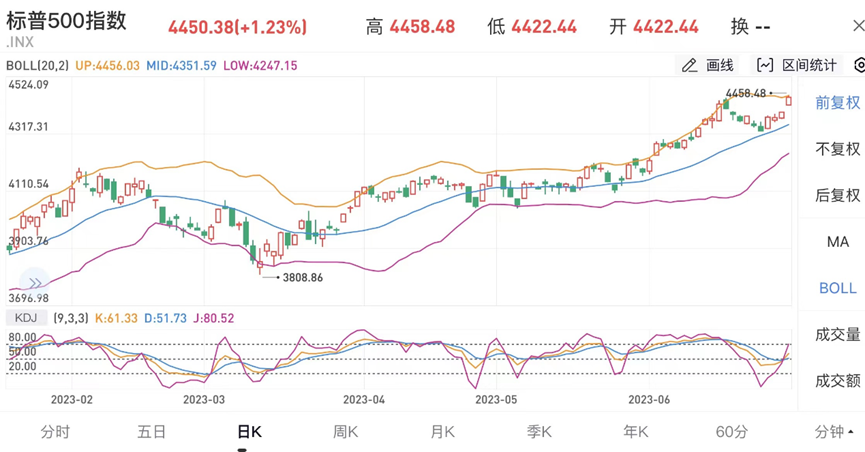Open the KDJ indicator selector
Viewport: 865px width, 452px height.
pos(26,318)
